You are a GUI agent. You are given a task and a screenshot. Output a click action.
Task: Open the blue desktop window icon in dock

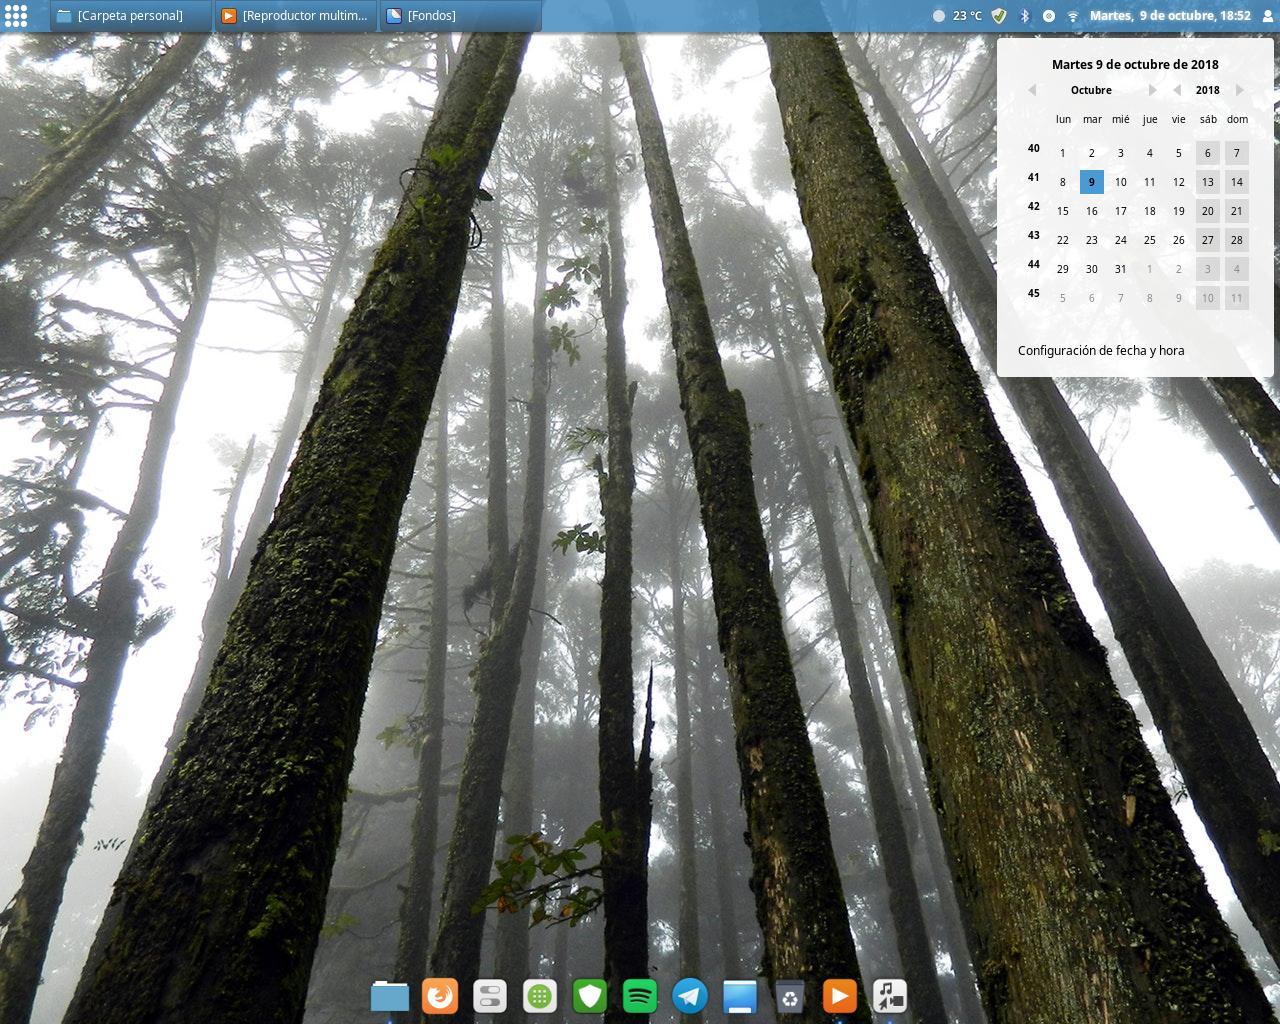740,996
